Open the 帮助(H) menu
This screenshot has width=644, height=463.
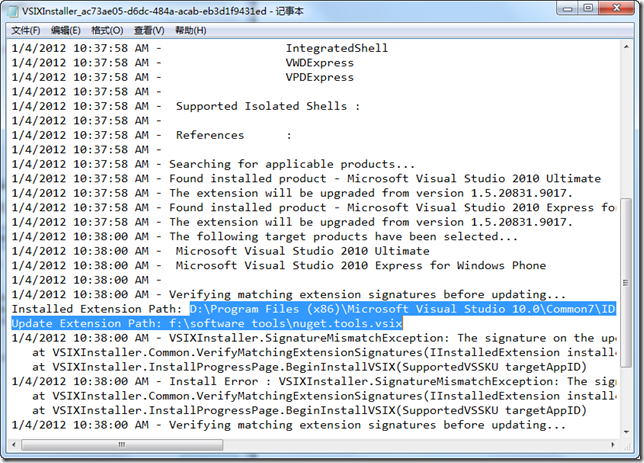click(191, 30)
